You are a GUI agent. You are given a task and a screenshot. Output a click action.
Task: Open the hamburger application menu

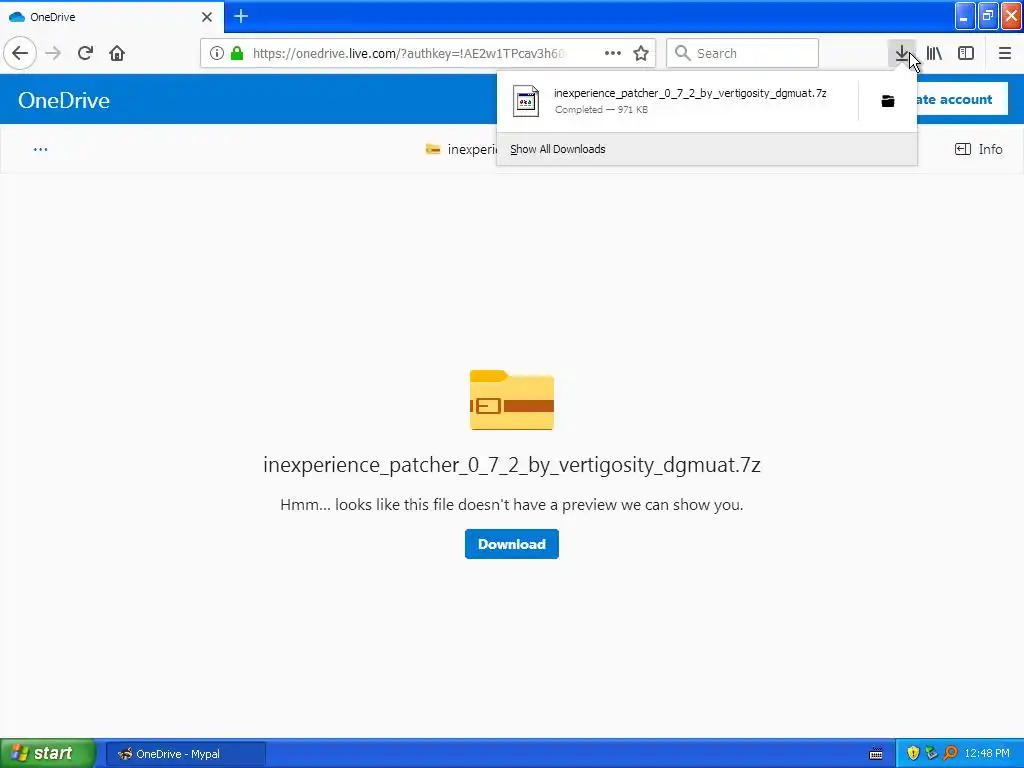[x=1004, y=53]
